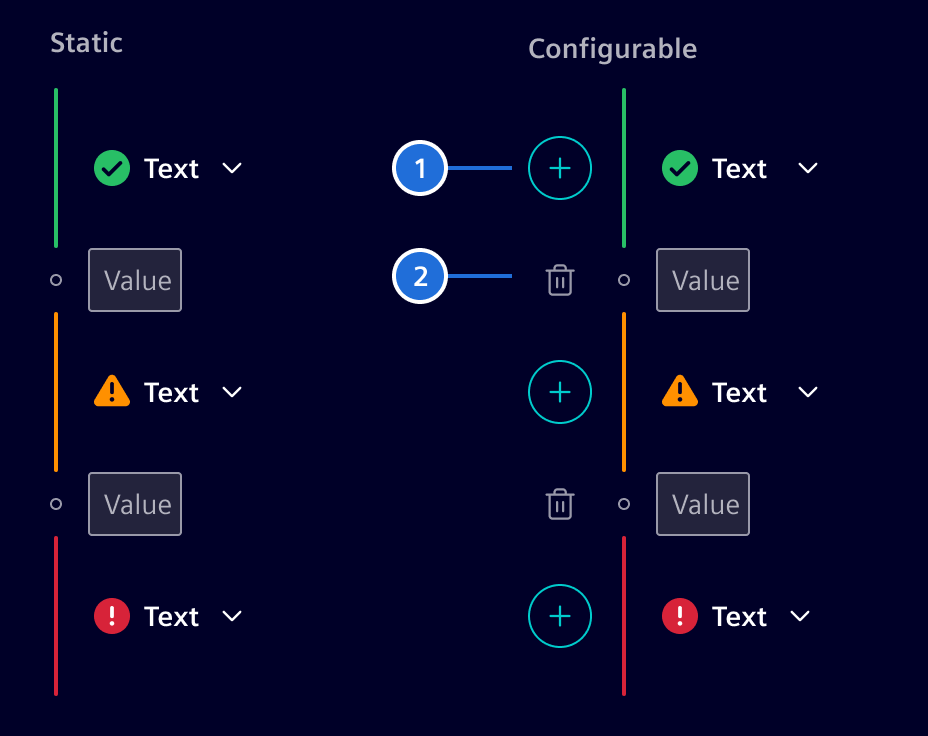Select the orange warning icon in the Configurable column

(679, 392)
